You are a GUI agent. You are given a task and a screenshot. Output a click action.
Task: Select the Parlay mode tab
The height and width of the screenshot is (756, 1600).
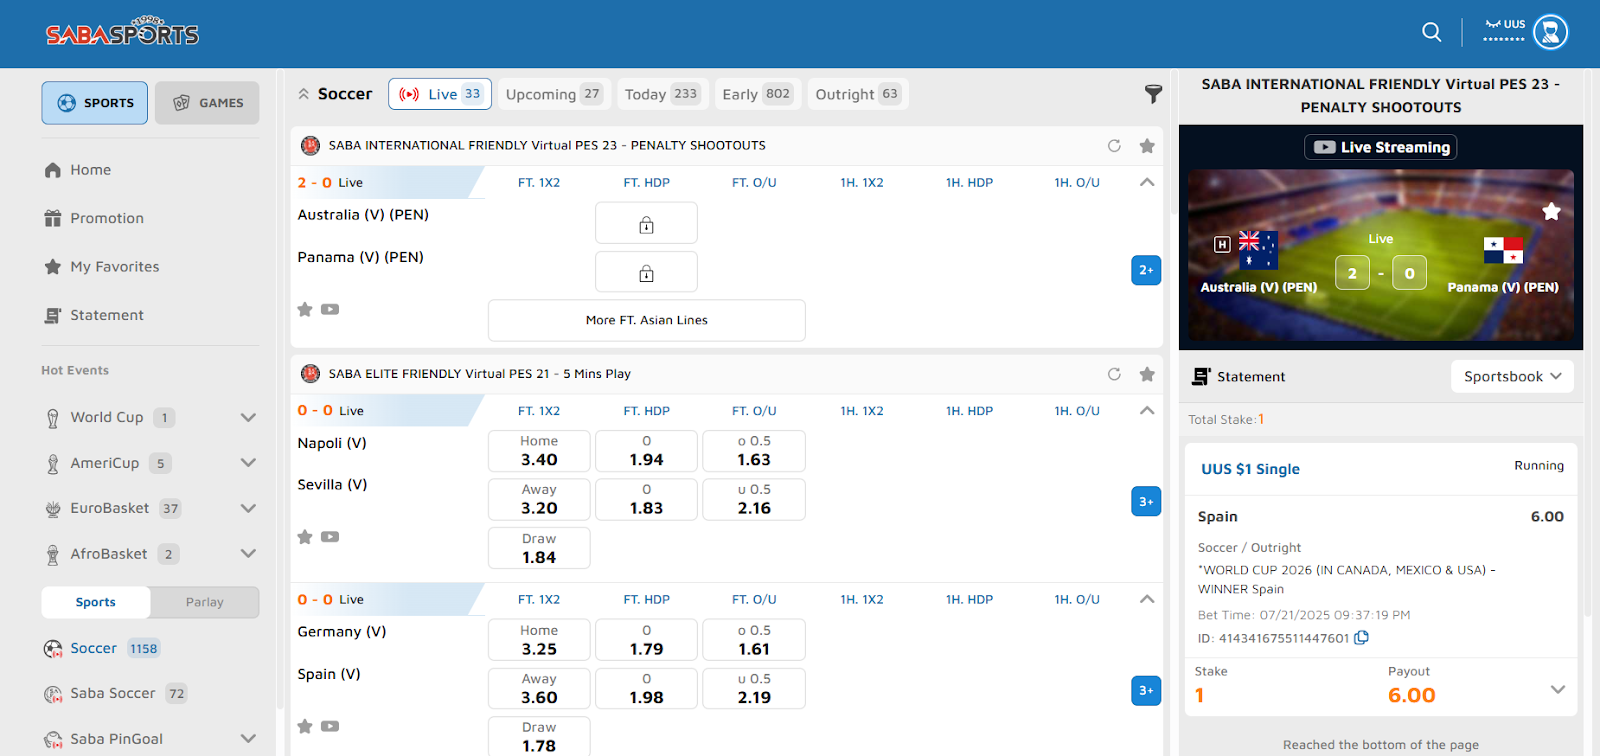(205, 602)
